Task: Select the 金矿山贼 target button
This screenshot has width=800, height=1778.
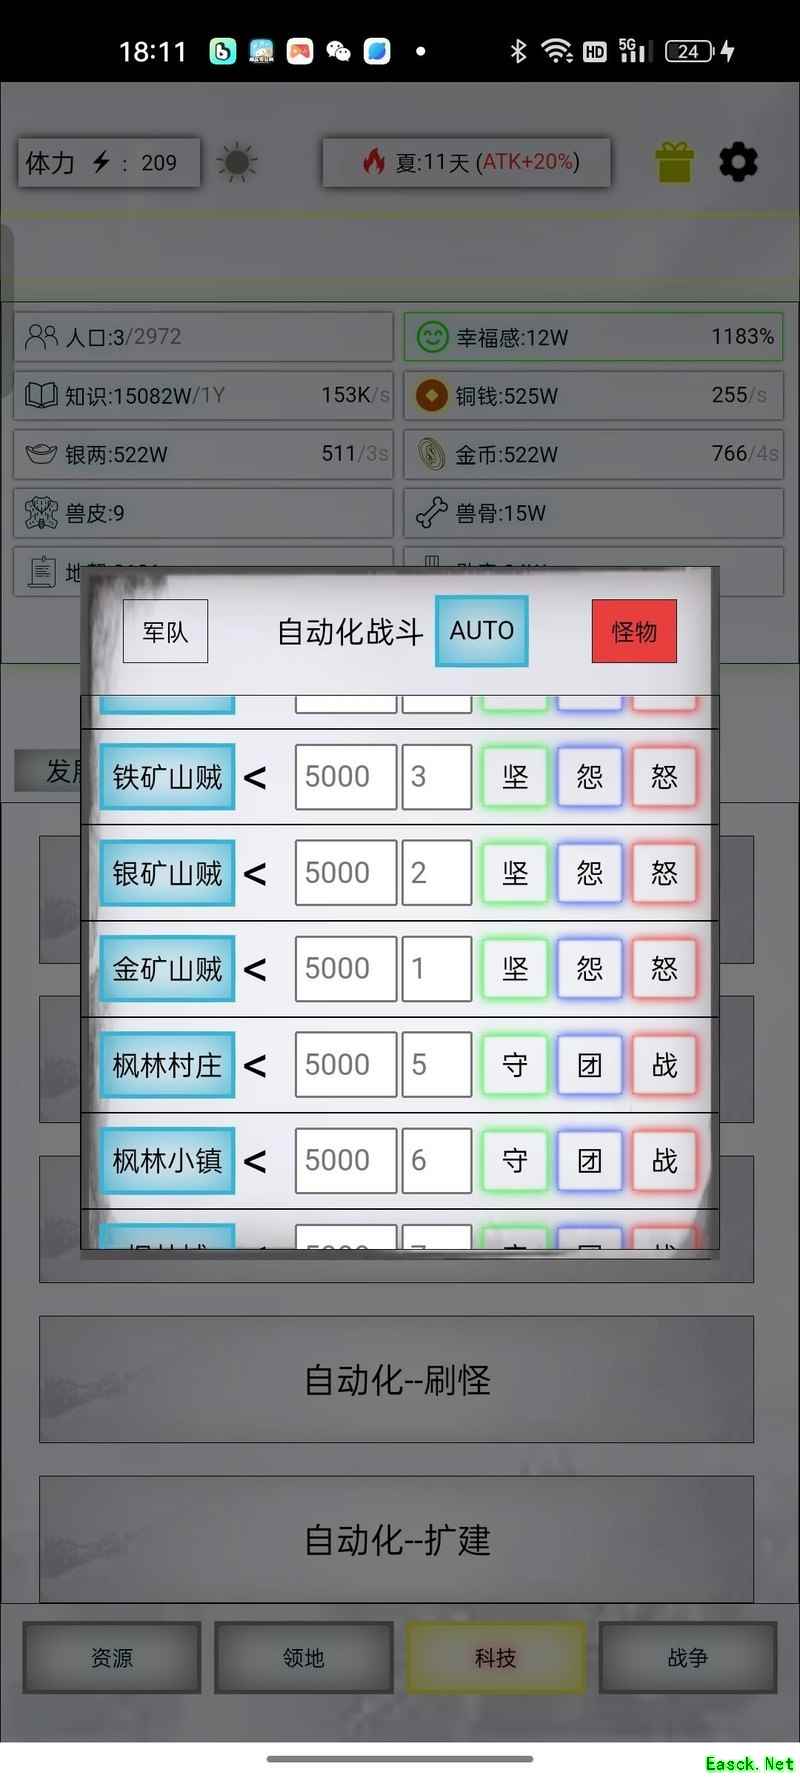Action: pyautogui.click(x=167, y=969)
